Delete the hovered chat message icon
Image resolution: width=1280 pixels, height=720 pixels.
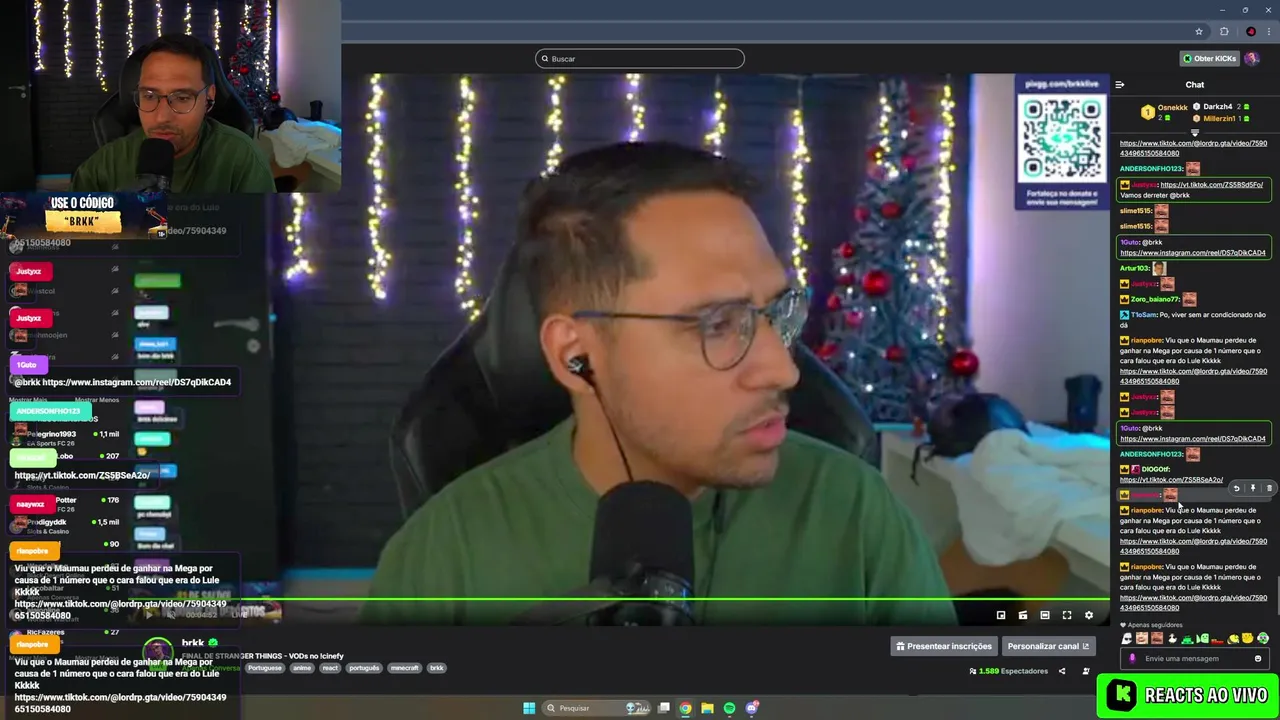click(1269, 488)
